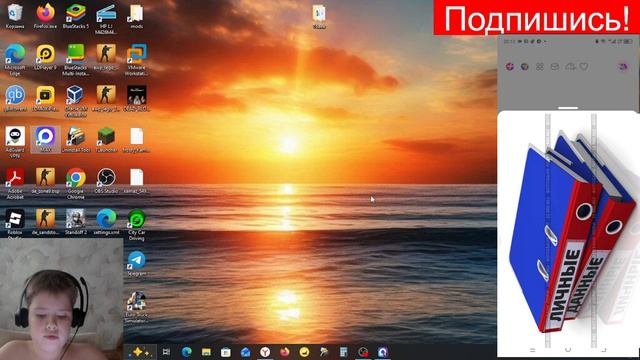
Task: Open Firefox from the taskbar
Action: pyautogui.click(x=284, y=352)
